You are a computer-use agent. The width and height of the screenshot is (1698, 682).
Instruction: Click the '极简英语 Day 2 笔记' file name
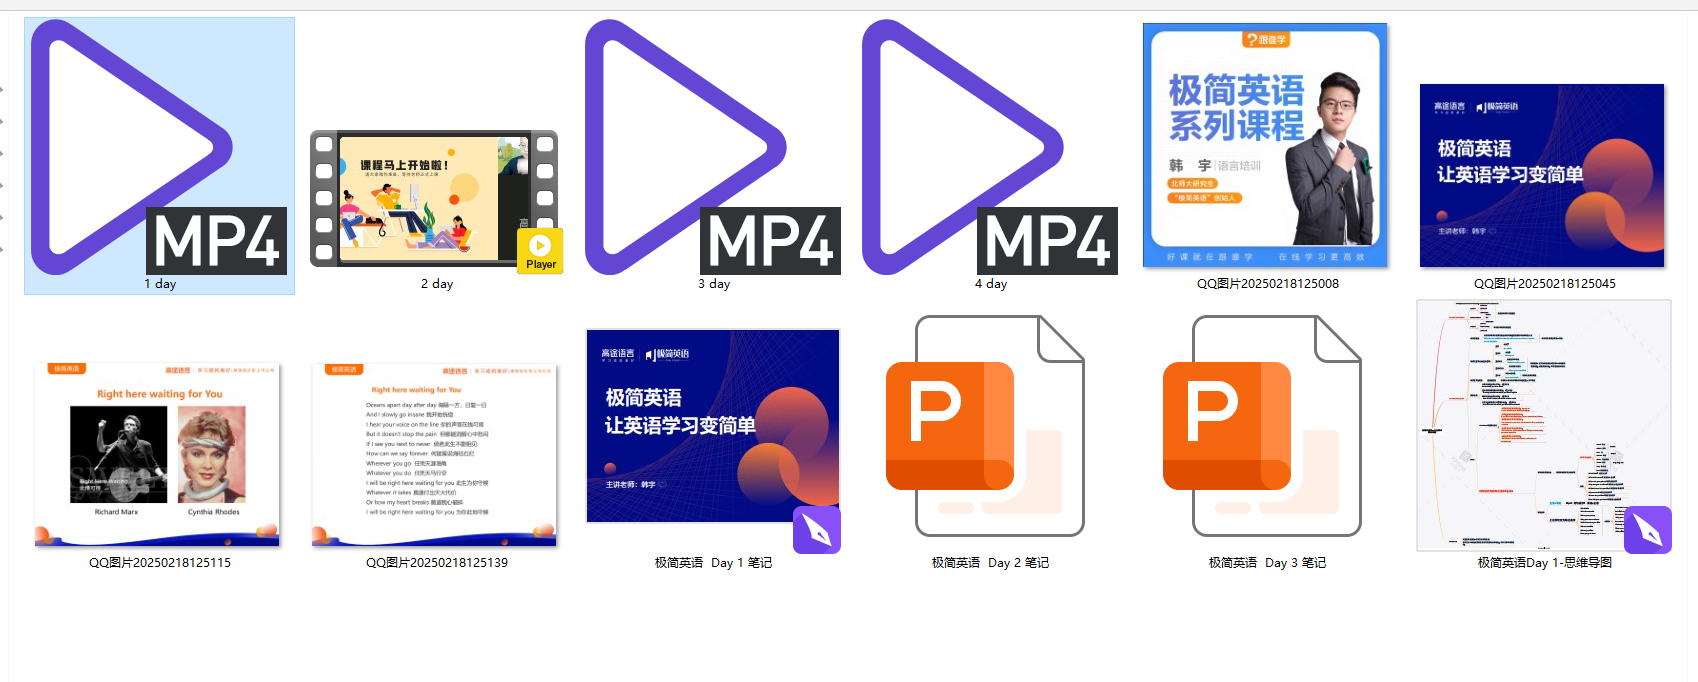pos(990,563)
